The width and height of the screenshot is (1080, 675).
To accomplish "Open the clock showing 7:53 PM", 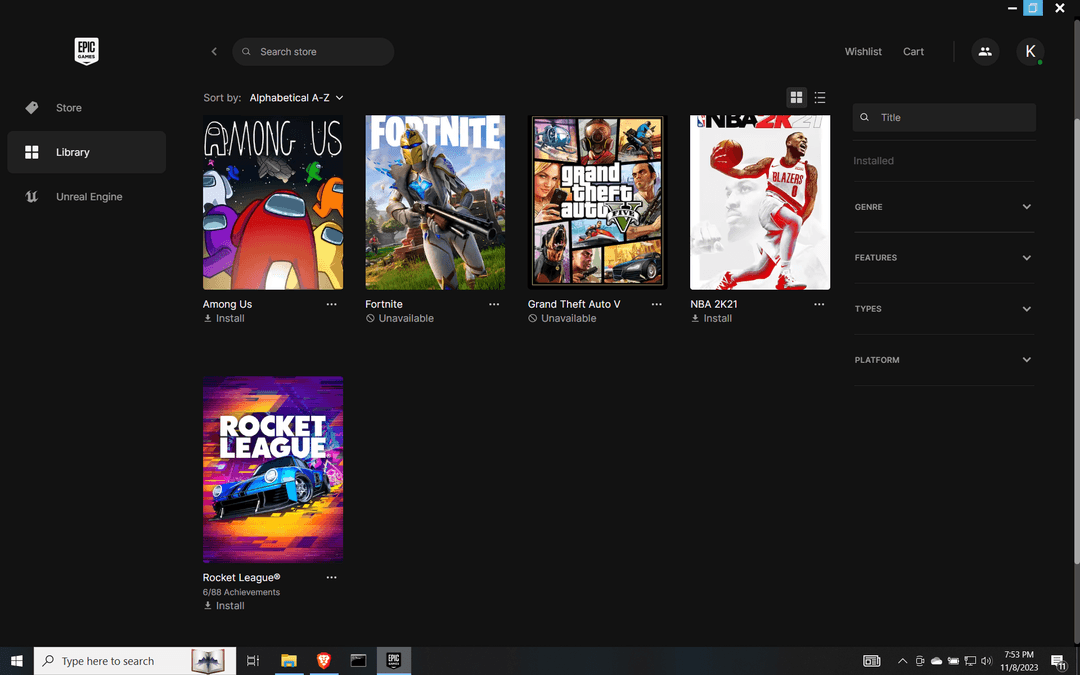I will click(1019, 661).
